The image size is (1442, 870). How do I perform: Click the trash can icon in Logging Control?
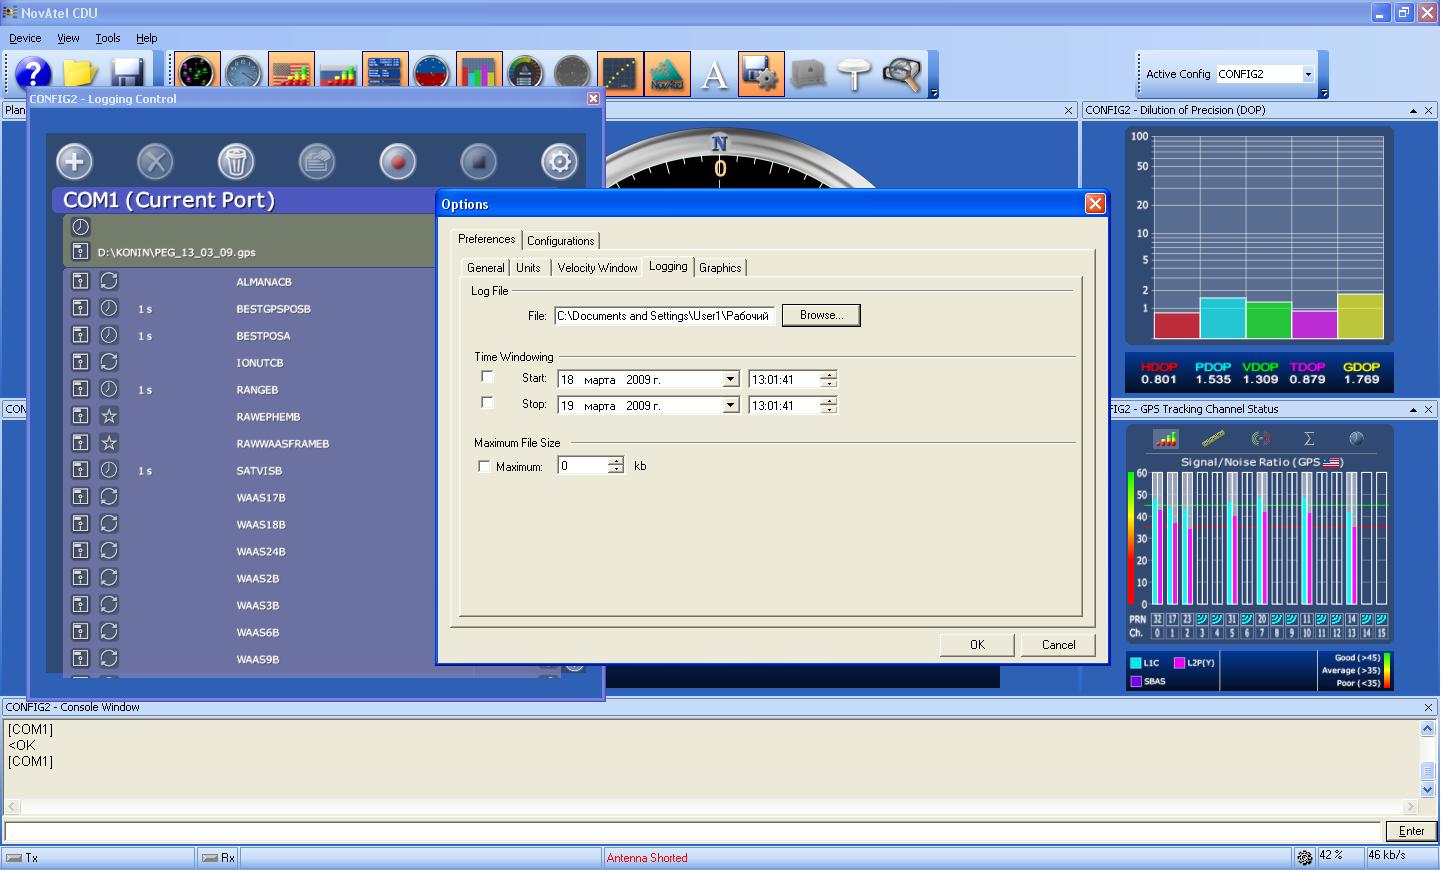pyautogui.click(x=236, y=161)
